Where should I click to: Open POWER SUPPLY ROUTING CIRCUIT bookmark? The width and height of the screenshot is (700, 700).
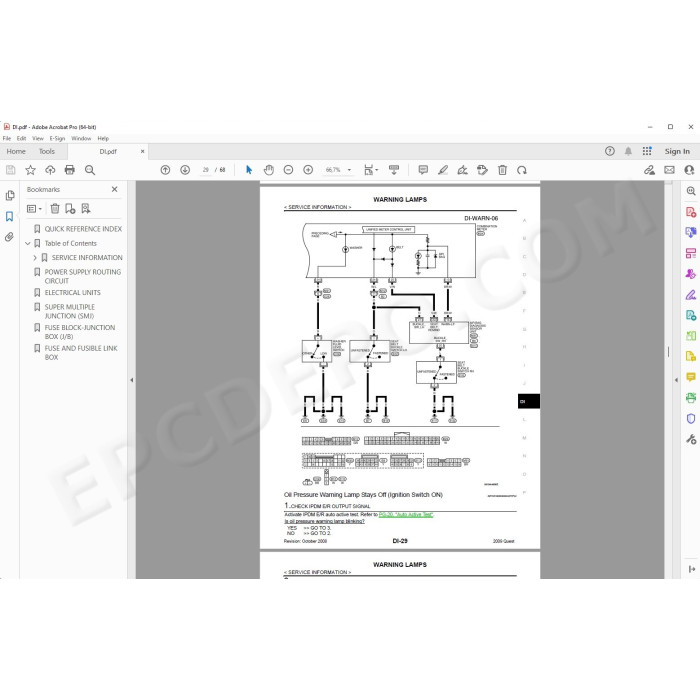click(x=83, y=276)
